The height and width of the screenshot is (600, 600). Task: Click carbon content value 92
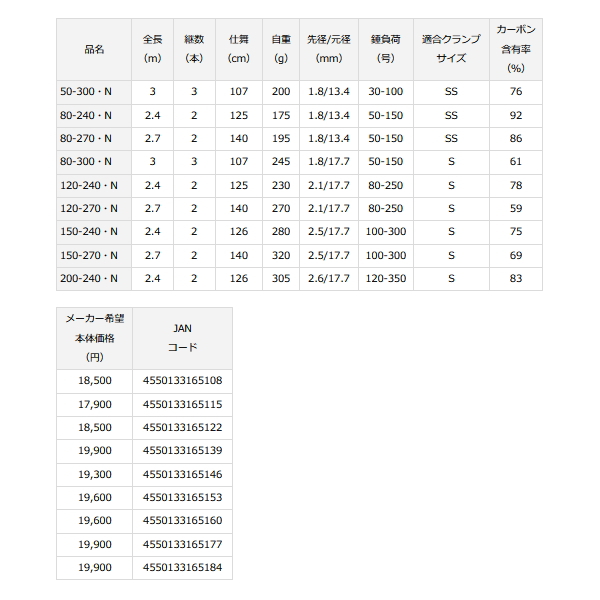click(x=516, y=116)
